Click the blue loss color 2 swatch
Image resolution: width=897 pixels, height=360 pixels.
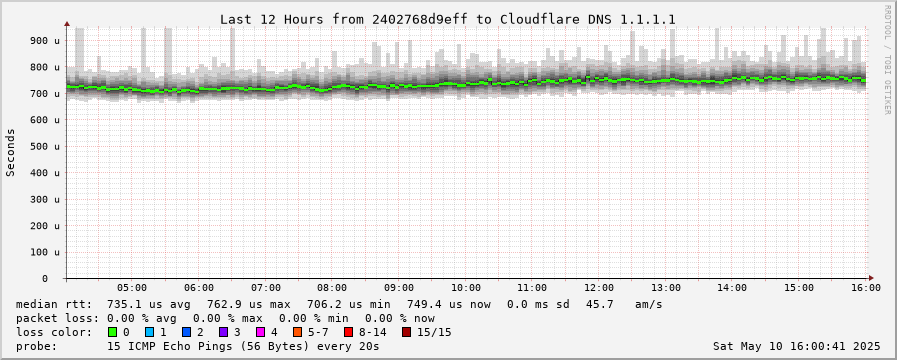pyautogui.click(x=186, y=332)
